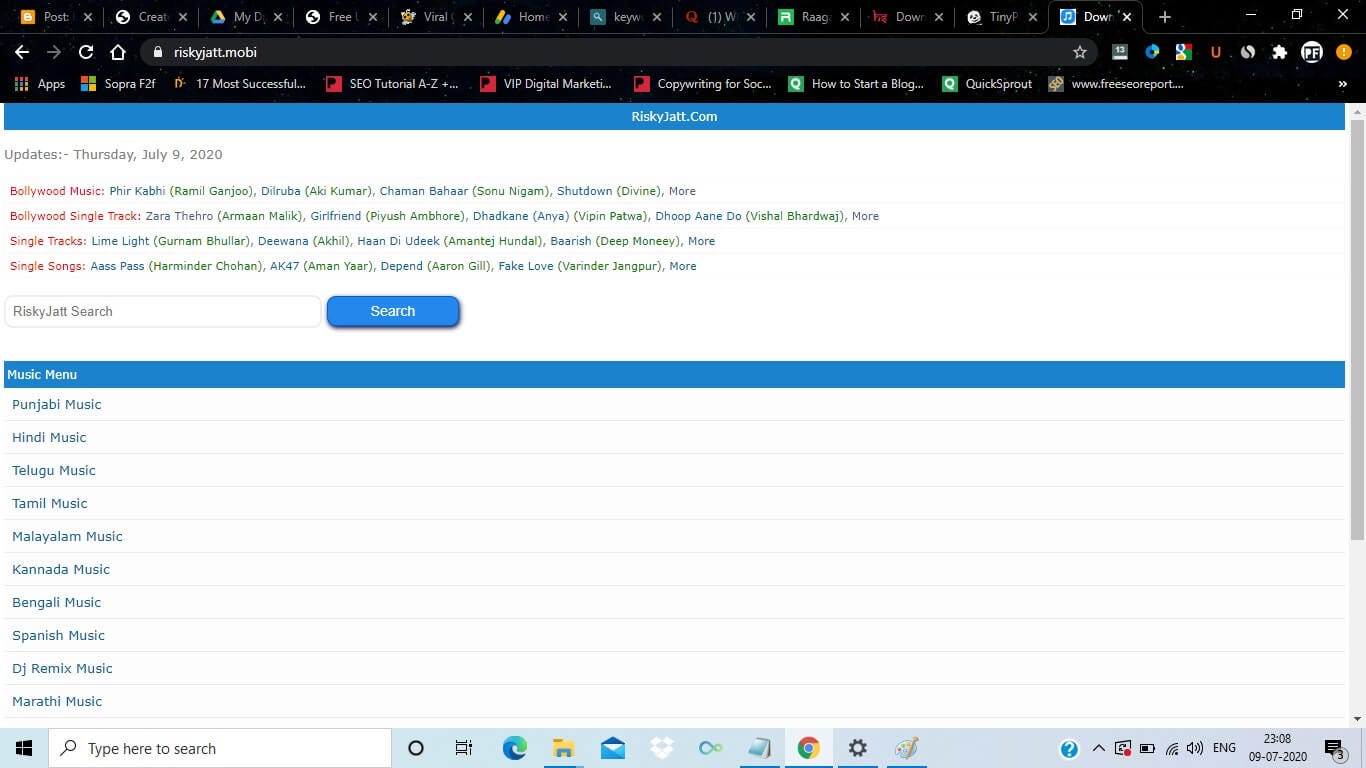Click the PF profile avatar icon

[x=1312, y=52]
